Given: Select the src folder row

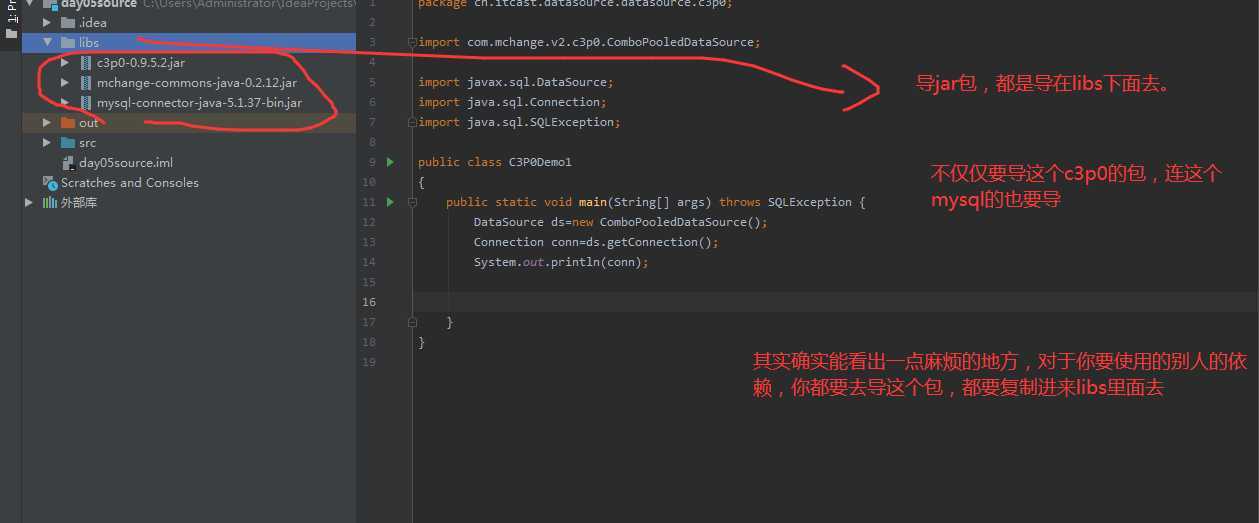Looking at the screenshot, I should pyautogui.click(x=189, y=142).
